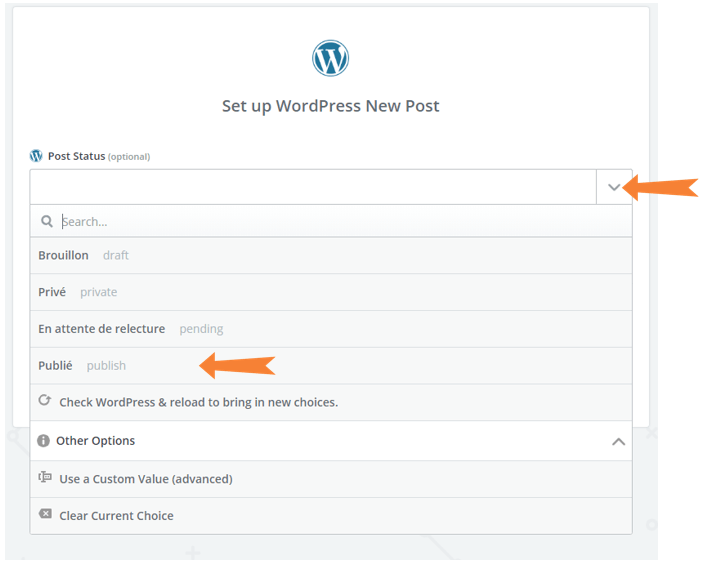Screen dimensions: 701x566
Task: Click the magnifier icon in search box
Action: [46, 221]
